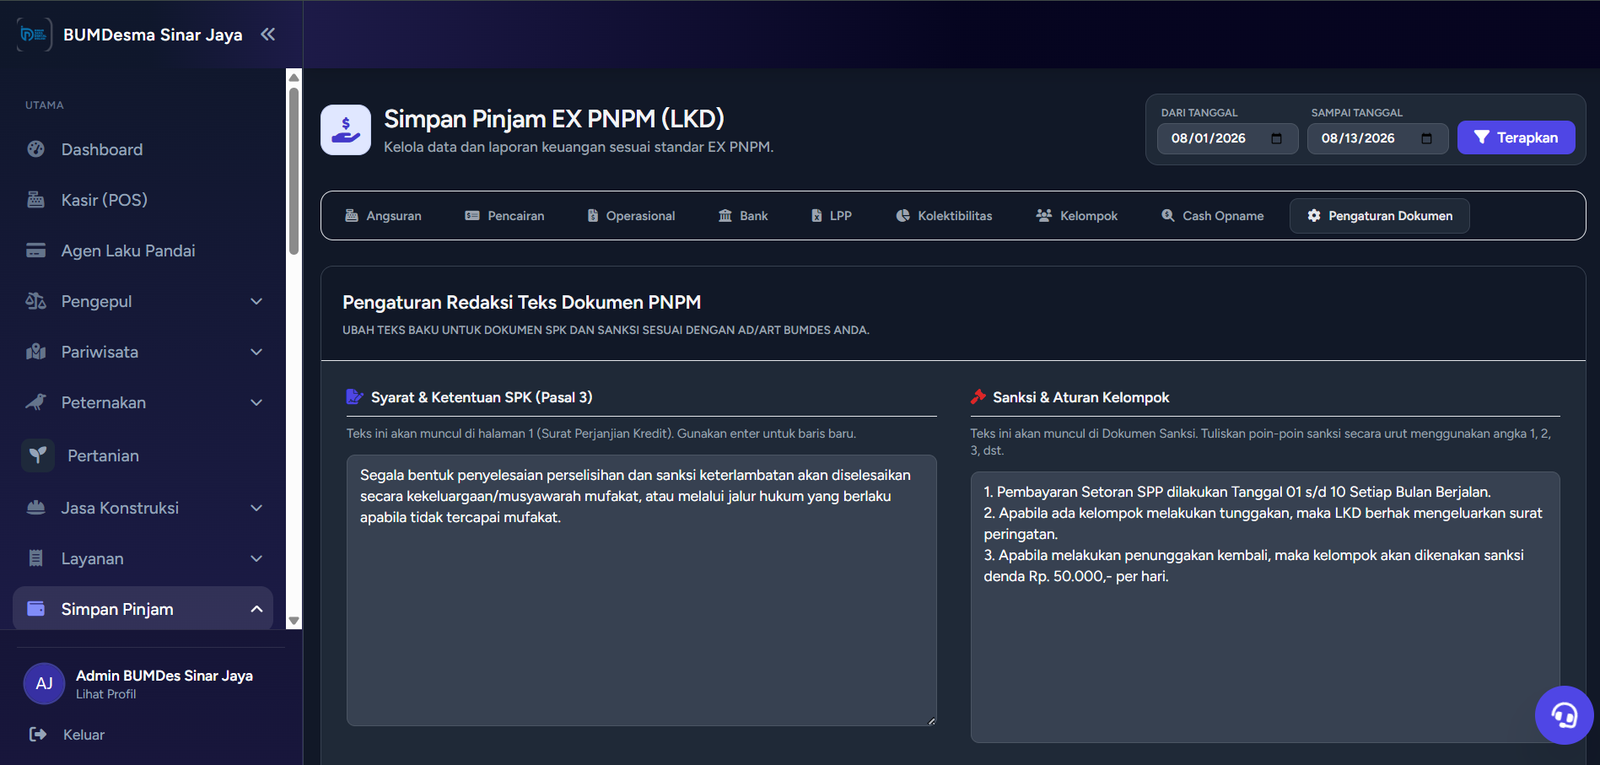
Task: Open Pertanian menu item
Action: 143,455
